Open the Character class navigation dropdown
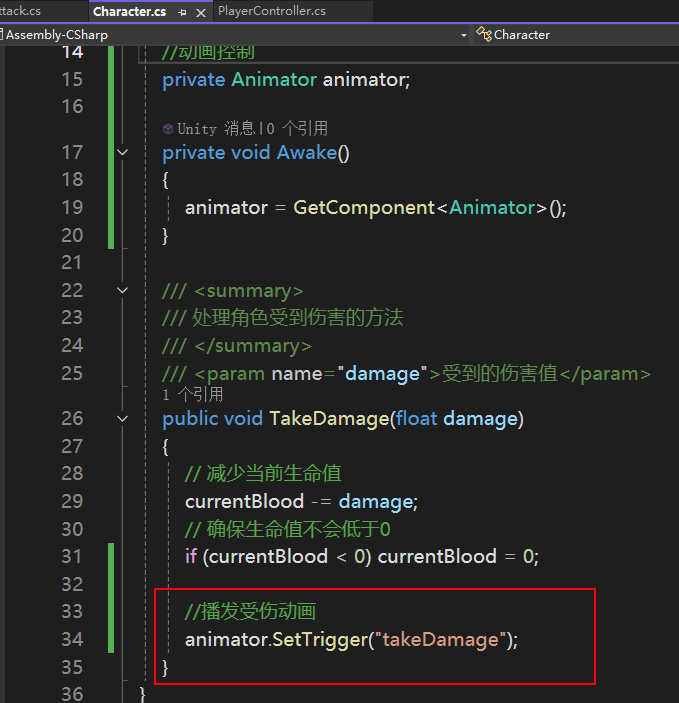This screenshot has width=679, height=703. pyautogui.click(x=576, y=35)
